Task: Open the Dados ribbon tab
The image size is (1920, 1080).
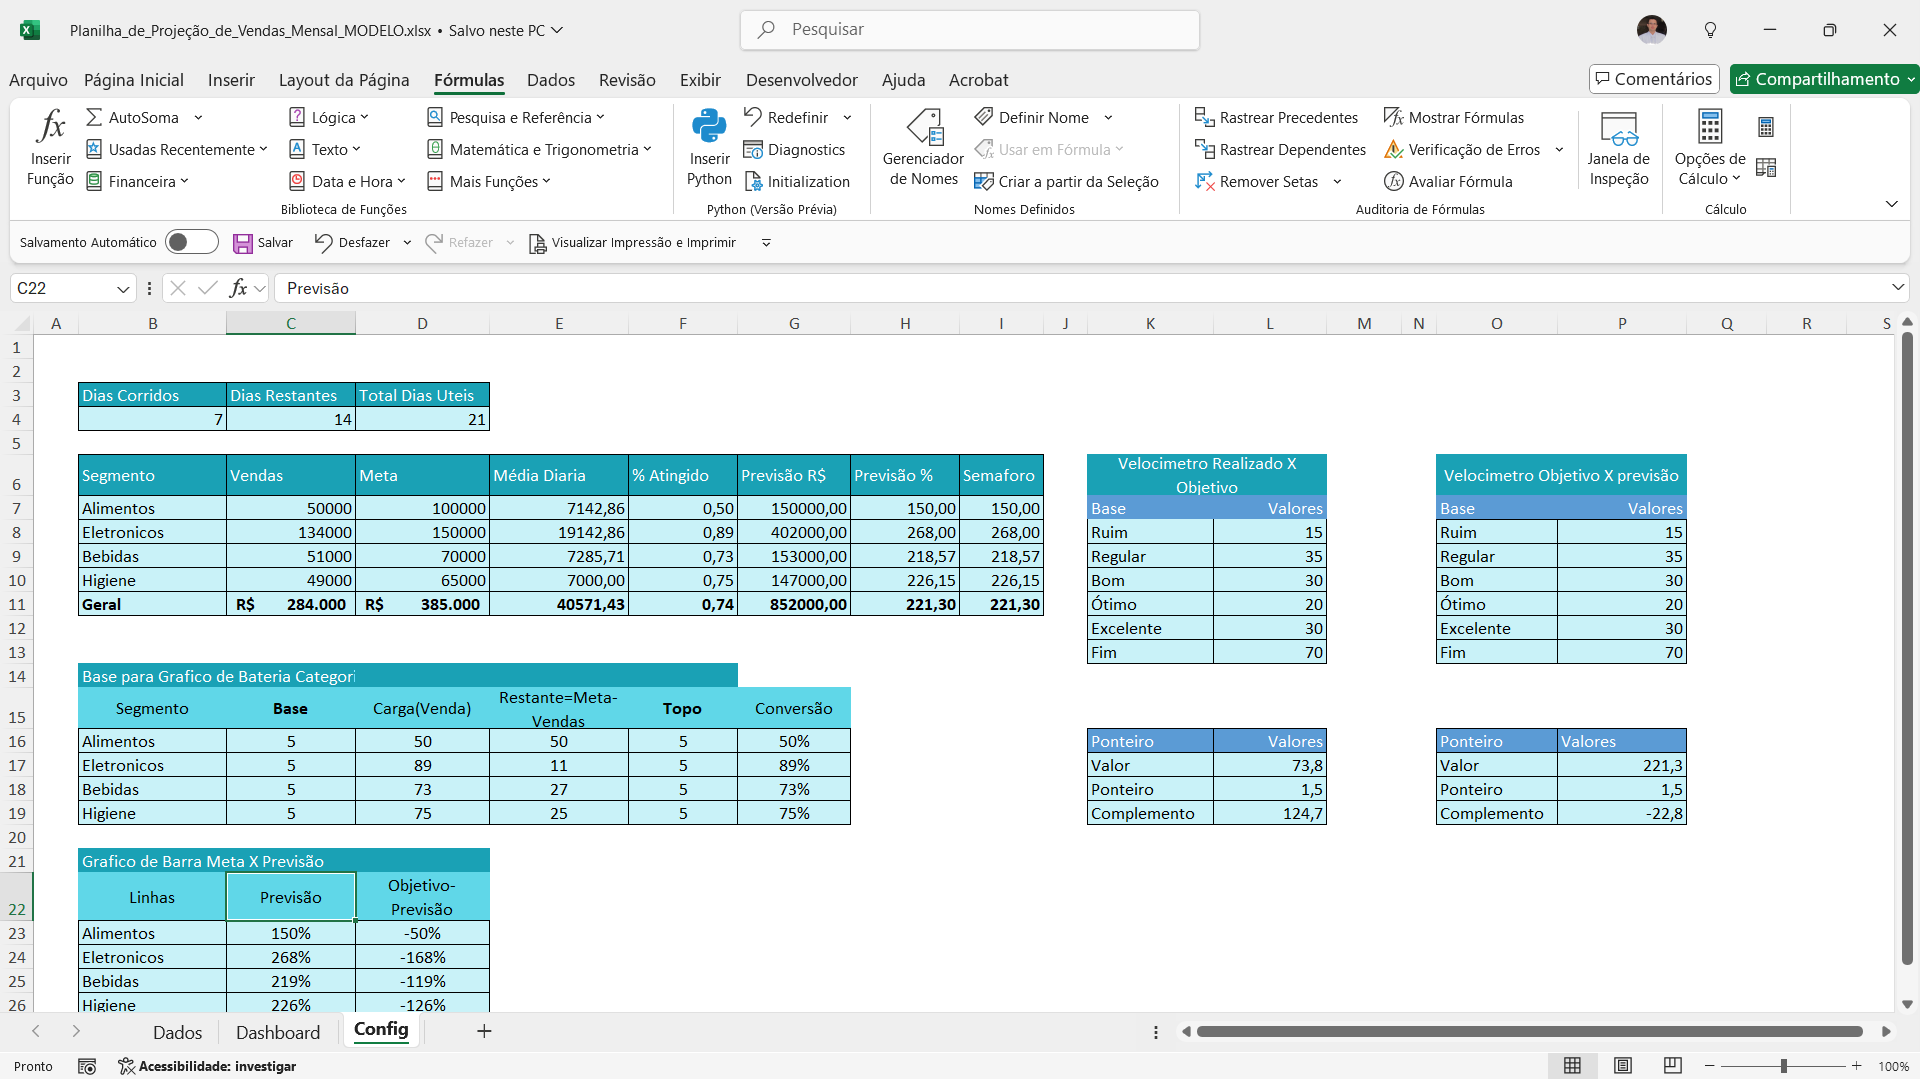Action: [550, 80]
